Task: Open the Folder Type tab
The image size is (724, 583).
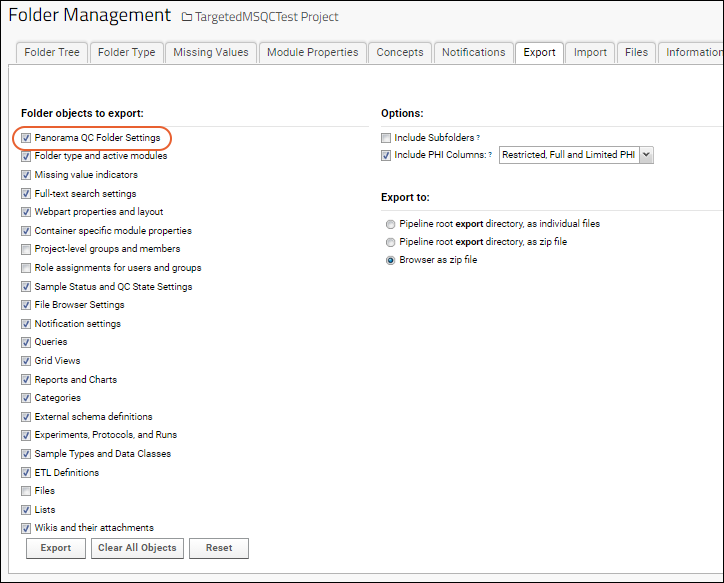Action: [127, 53]
